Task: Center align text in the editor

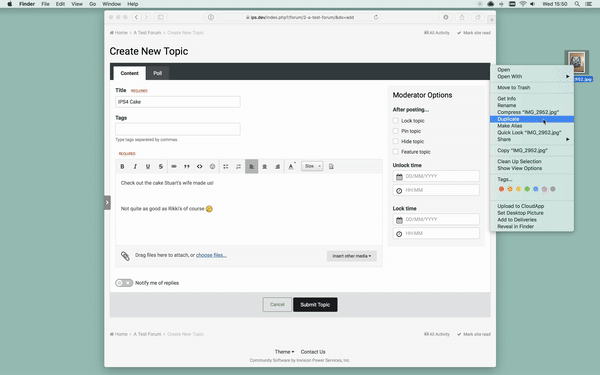Action: [264, 166]
